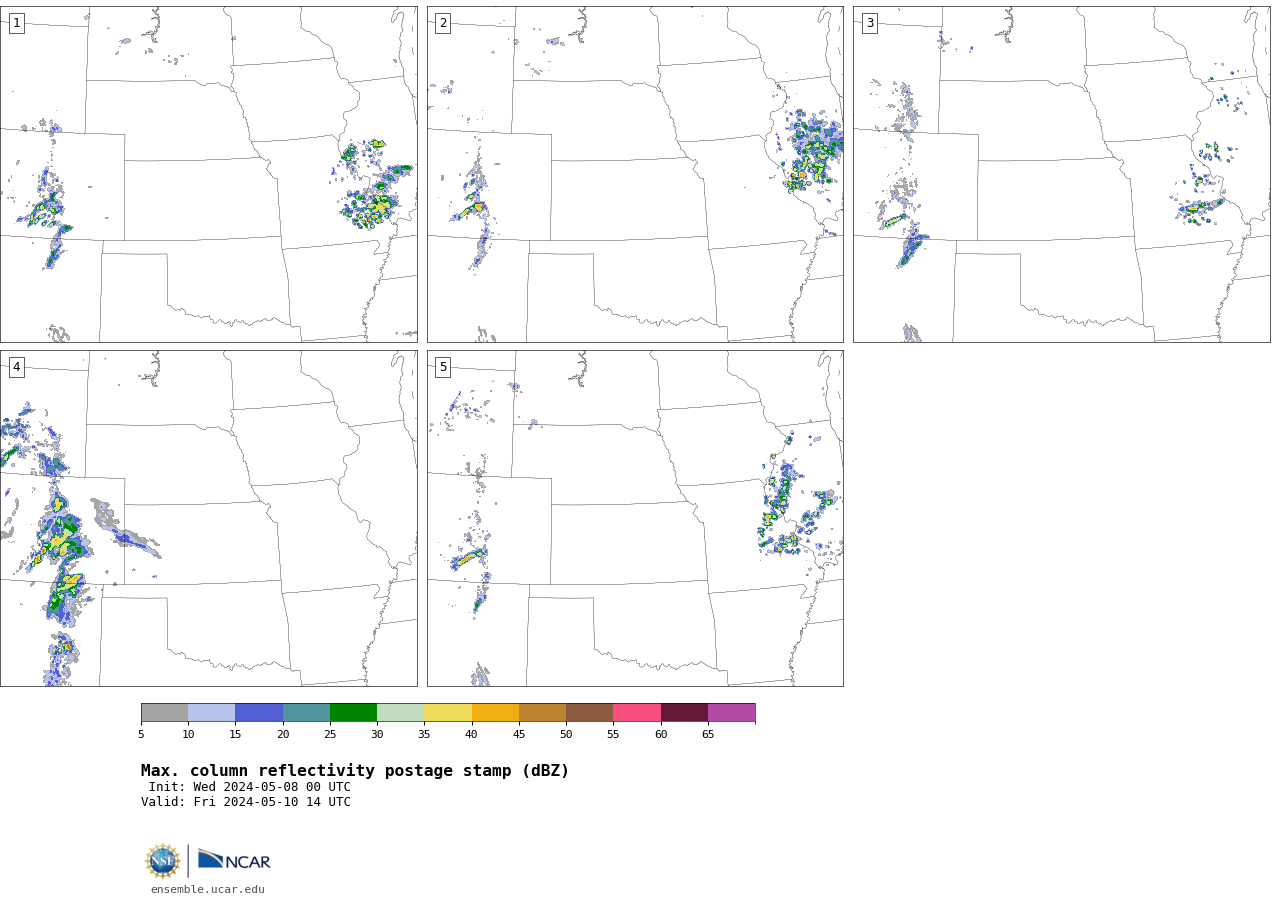
Task: Click panel number label 4
Action: (x=17, y=367)
